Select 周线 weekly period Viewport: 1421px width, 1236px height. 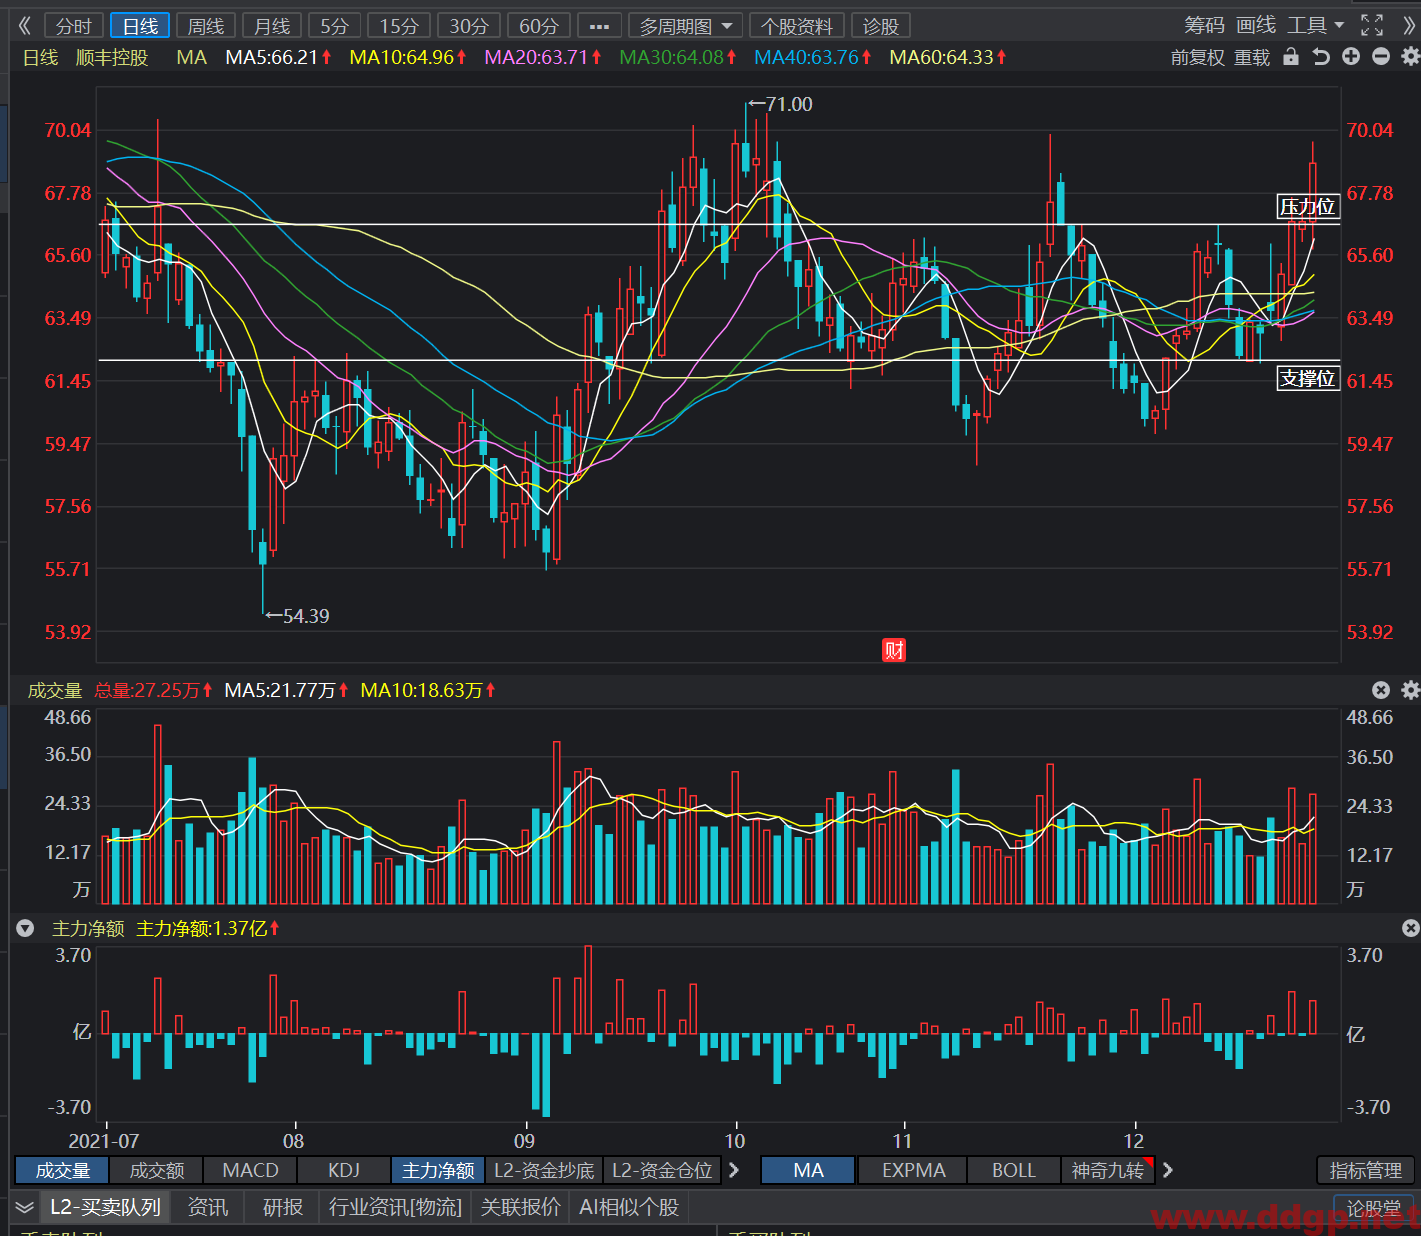(206, 26)
